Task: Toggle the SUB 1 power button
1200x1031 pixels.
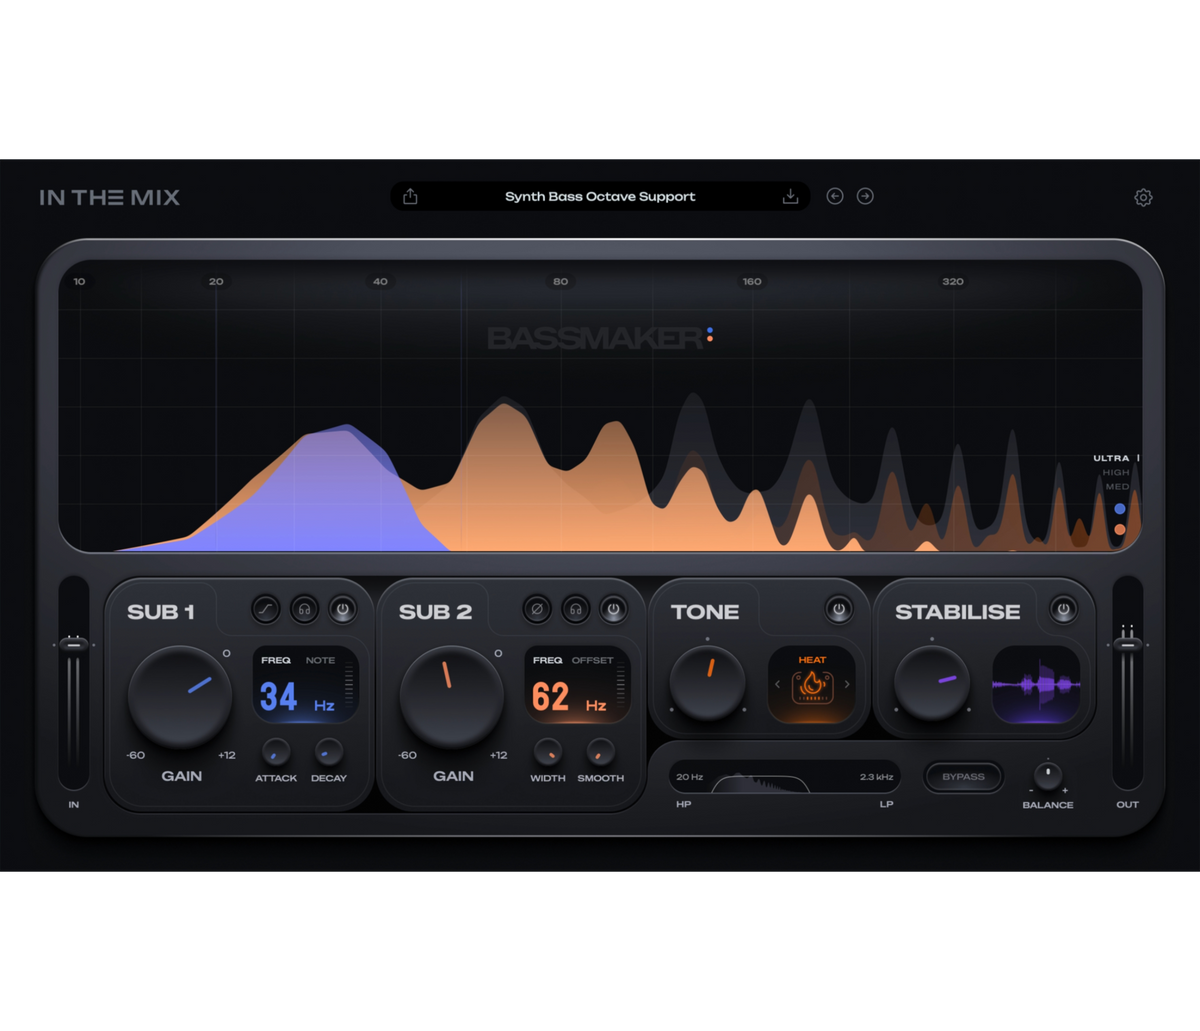Action: coord(342,608)
